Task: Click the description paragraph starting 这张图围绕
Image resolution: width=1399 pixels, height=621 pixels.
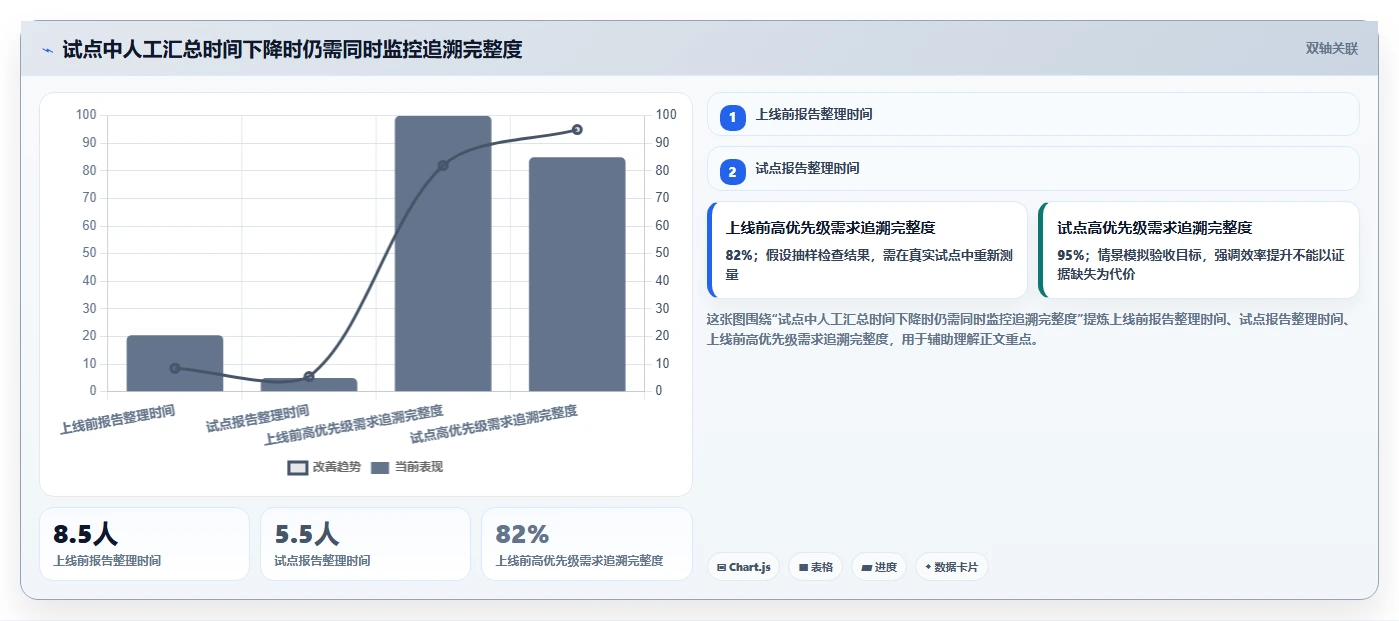Action: (x=1031, y=329)
